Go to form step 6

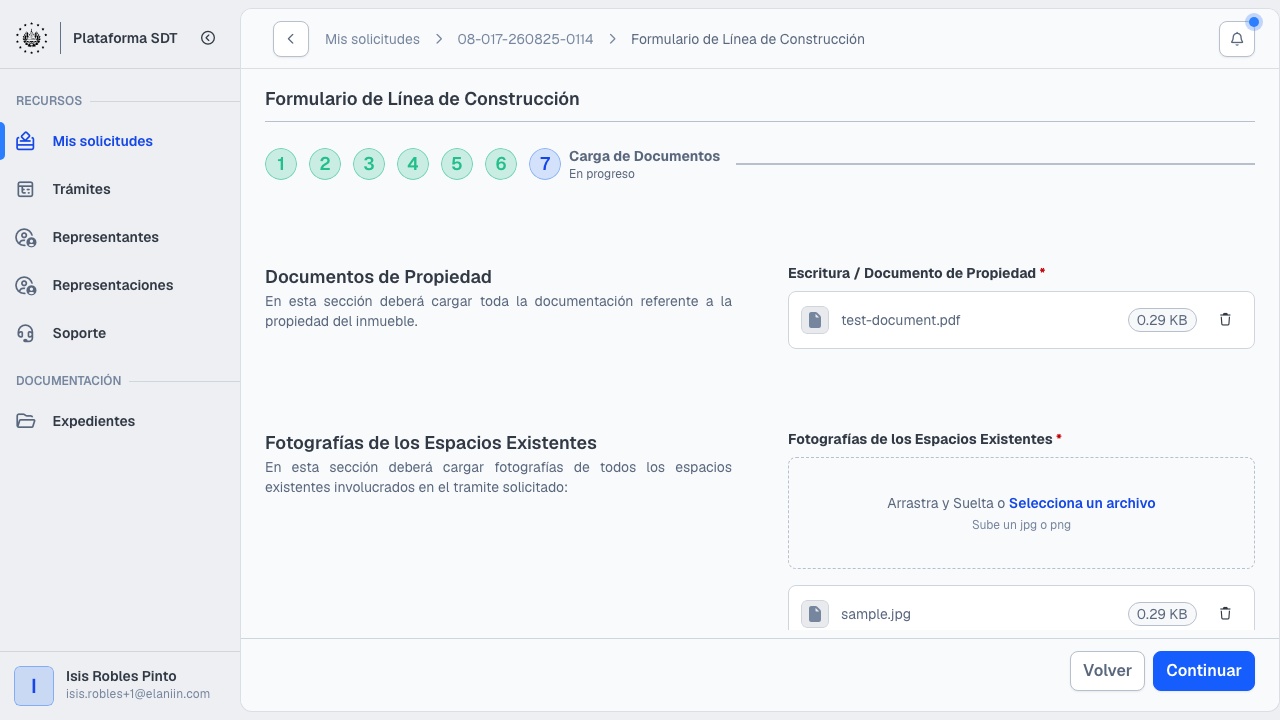[x=501, y=164]
